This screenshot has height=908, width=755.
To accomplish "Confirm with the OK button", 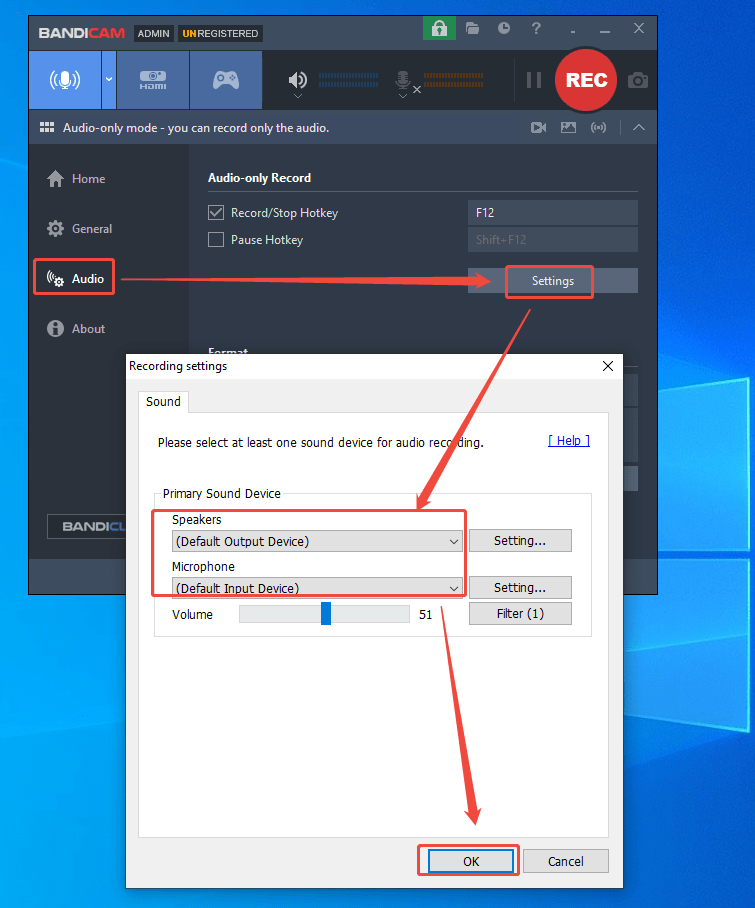I will pos(471,861).
